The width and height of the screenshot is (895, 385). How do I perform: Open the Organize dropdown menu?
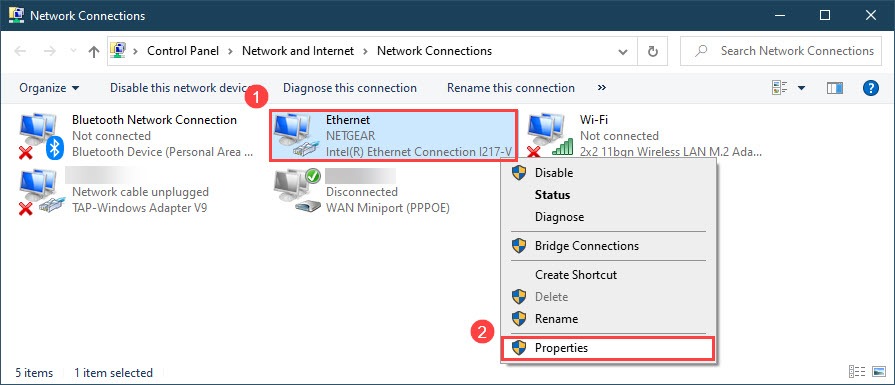point(49,88)
